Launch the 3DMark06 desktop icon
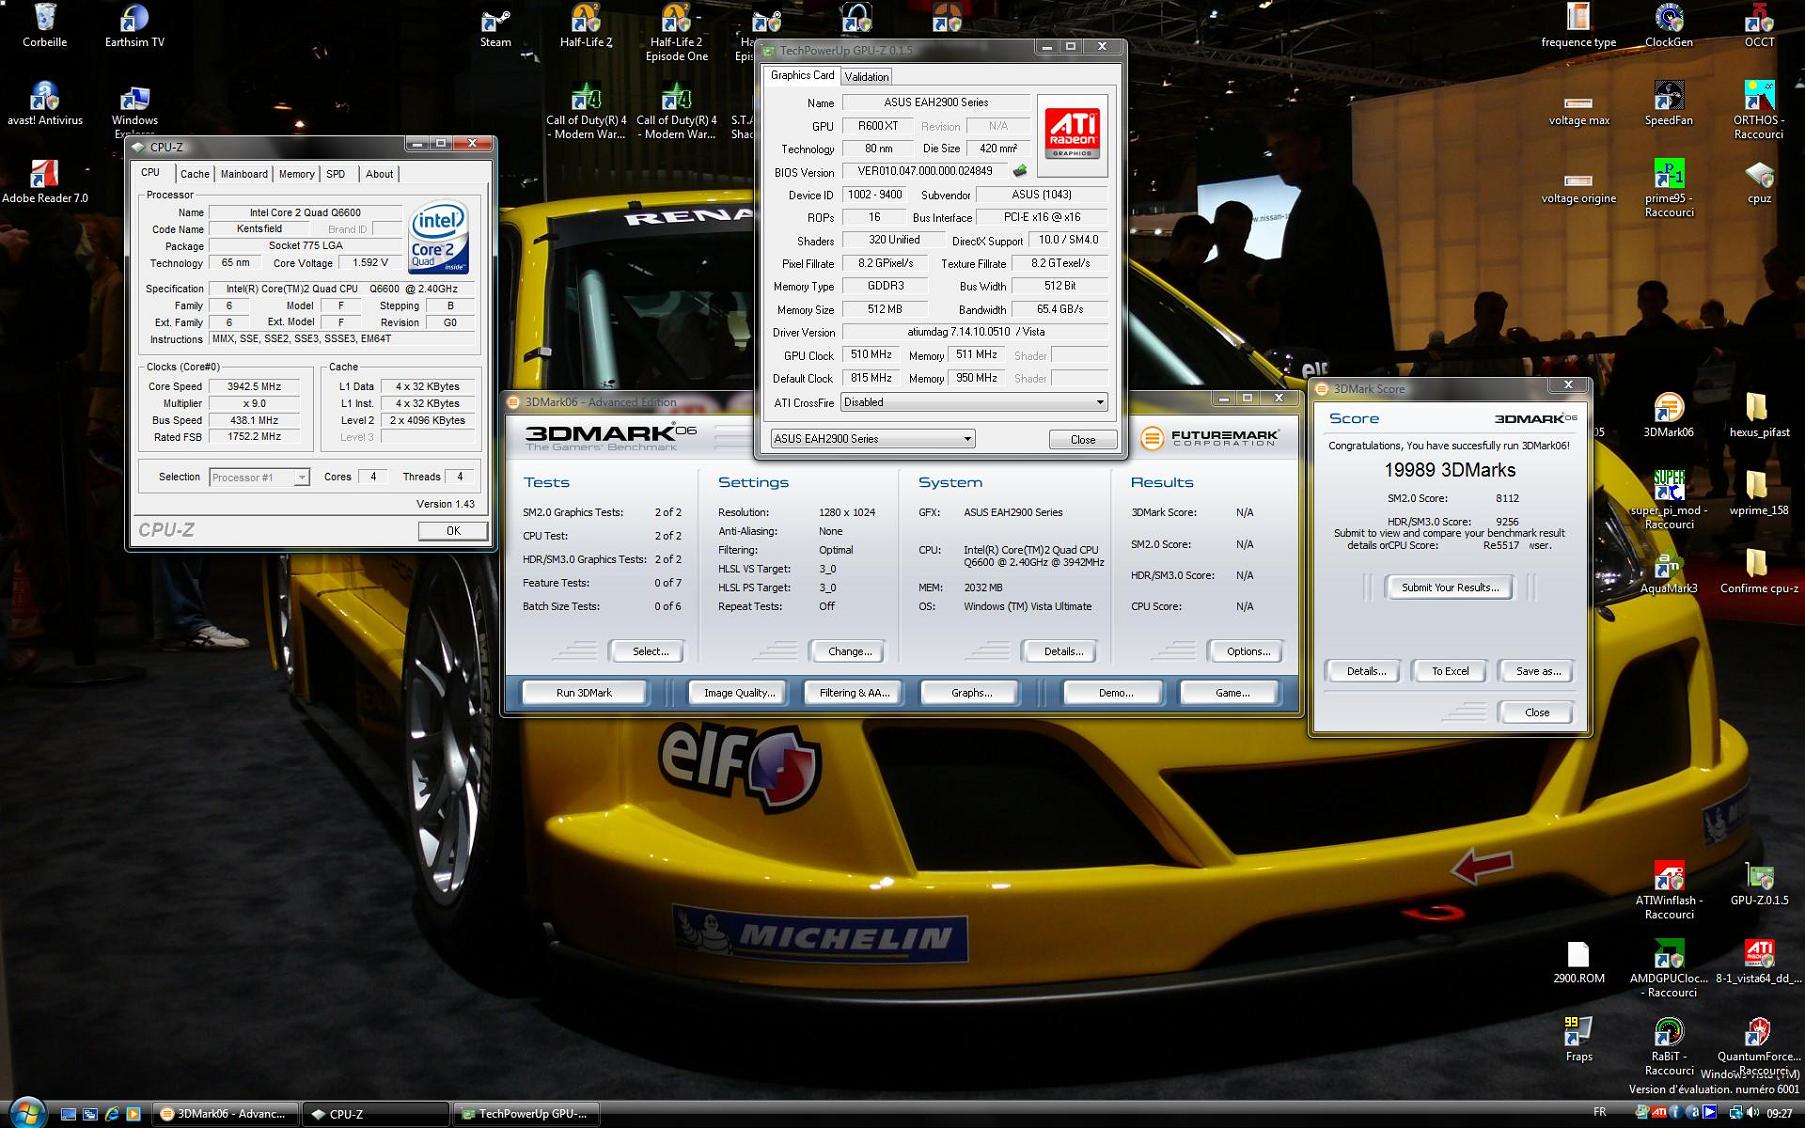The image size is (1805, 1128). tap(1669, 410)
